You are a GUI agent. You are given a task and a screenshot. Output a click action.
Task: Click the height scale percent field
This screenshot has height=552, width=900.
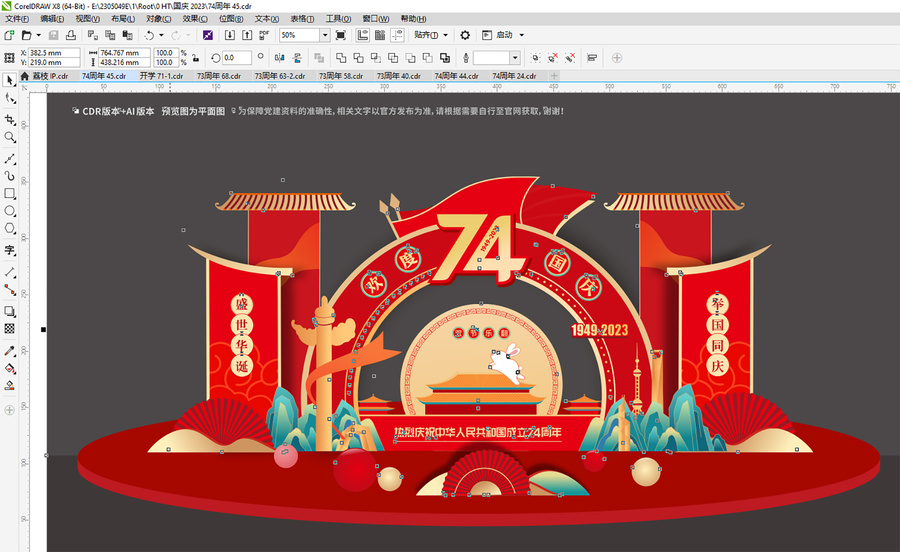coord(166,63)
